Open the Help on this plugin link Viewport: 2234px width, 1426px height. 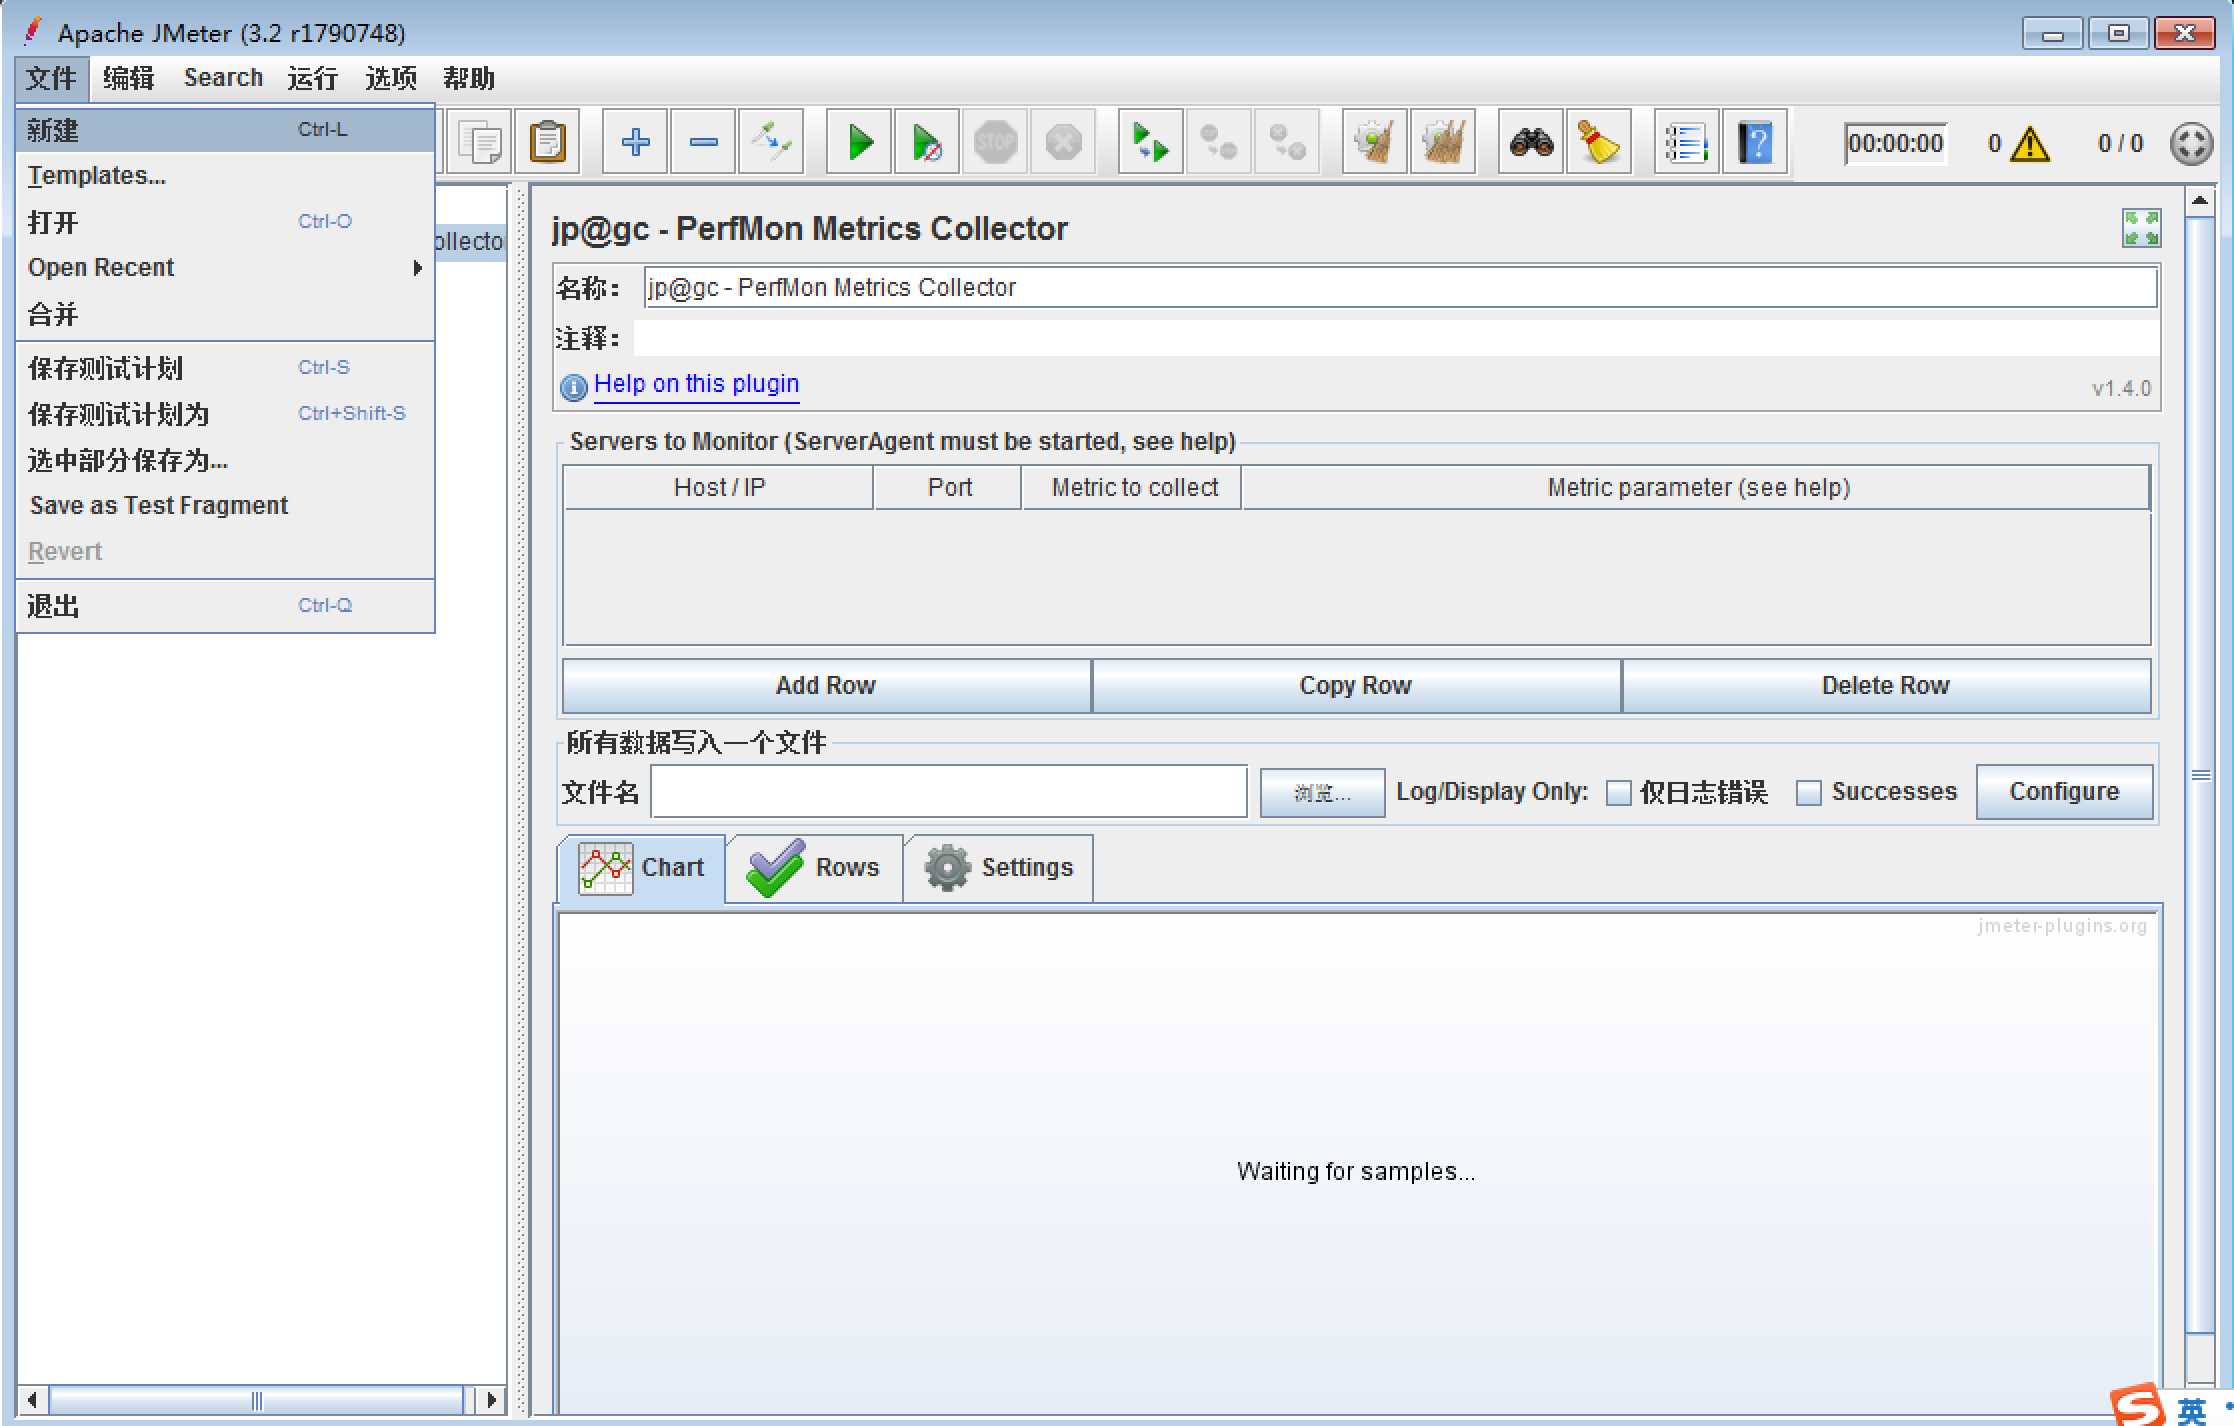[x=696, y=385]
